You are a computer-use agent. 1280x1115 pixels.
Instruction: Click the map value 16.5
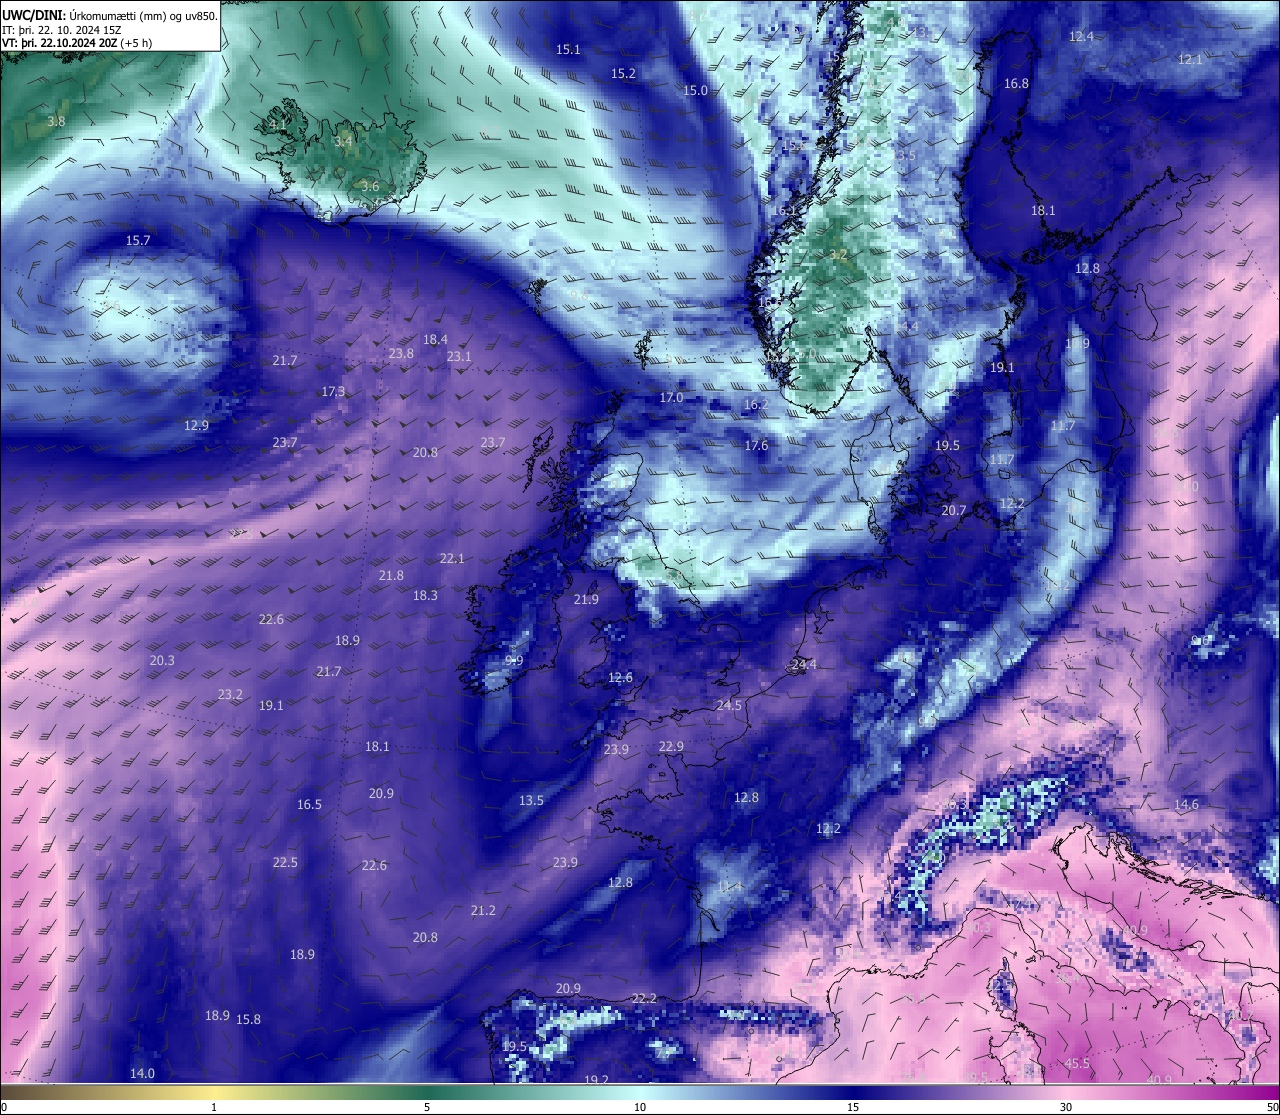(x=309, y=804)
